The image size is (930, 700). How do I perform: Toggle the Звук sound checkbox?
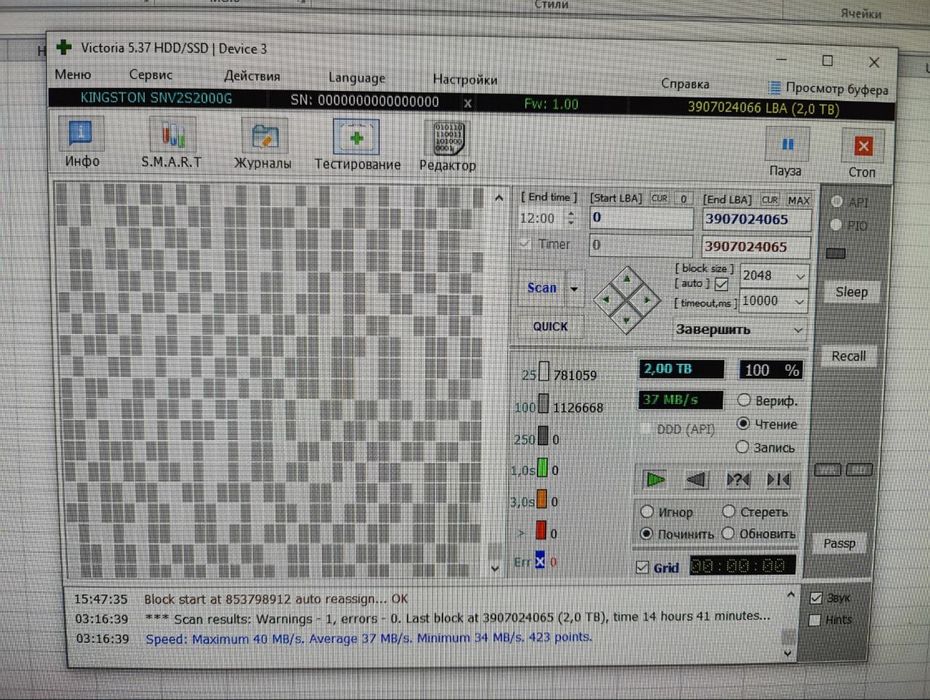point(816,597)
